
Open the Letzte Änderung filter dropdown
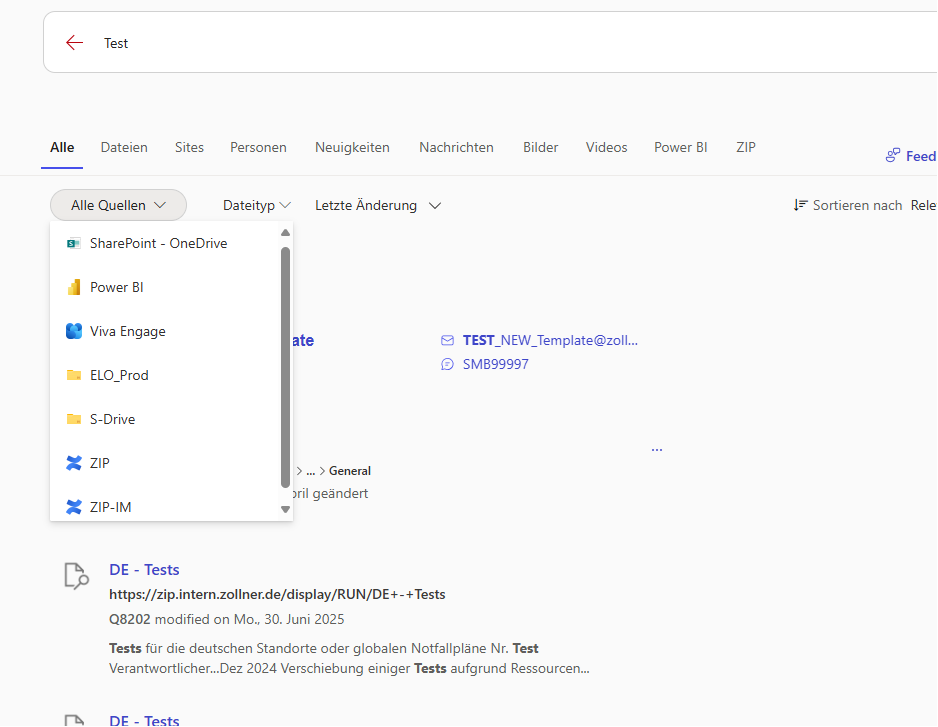[x=378, y=205]
